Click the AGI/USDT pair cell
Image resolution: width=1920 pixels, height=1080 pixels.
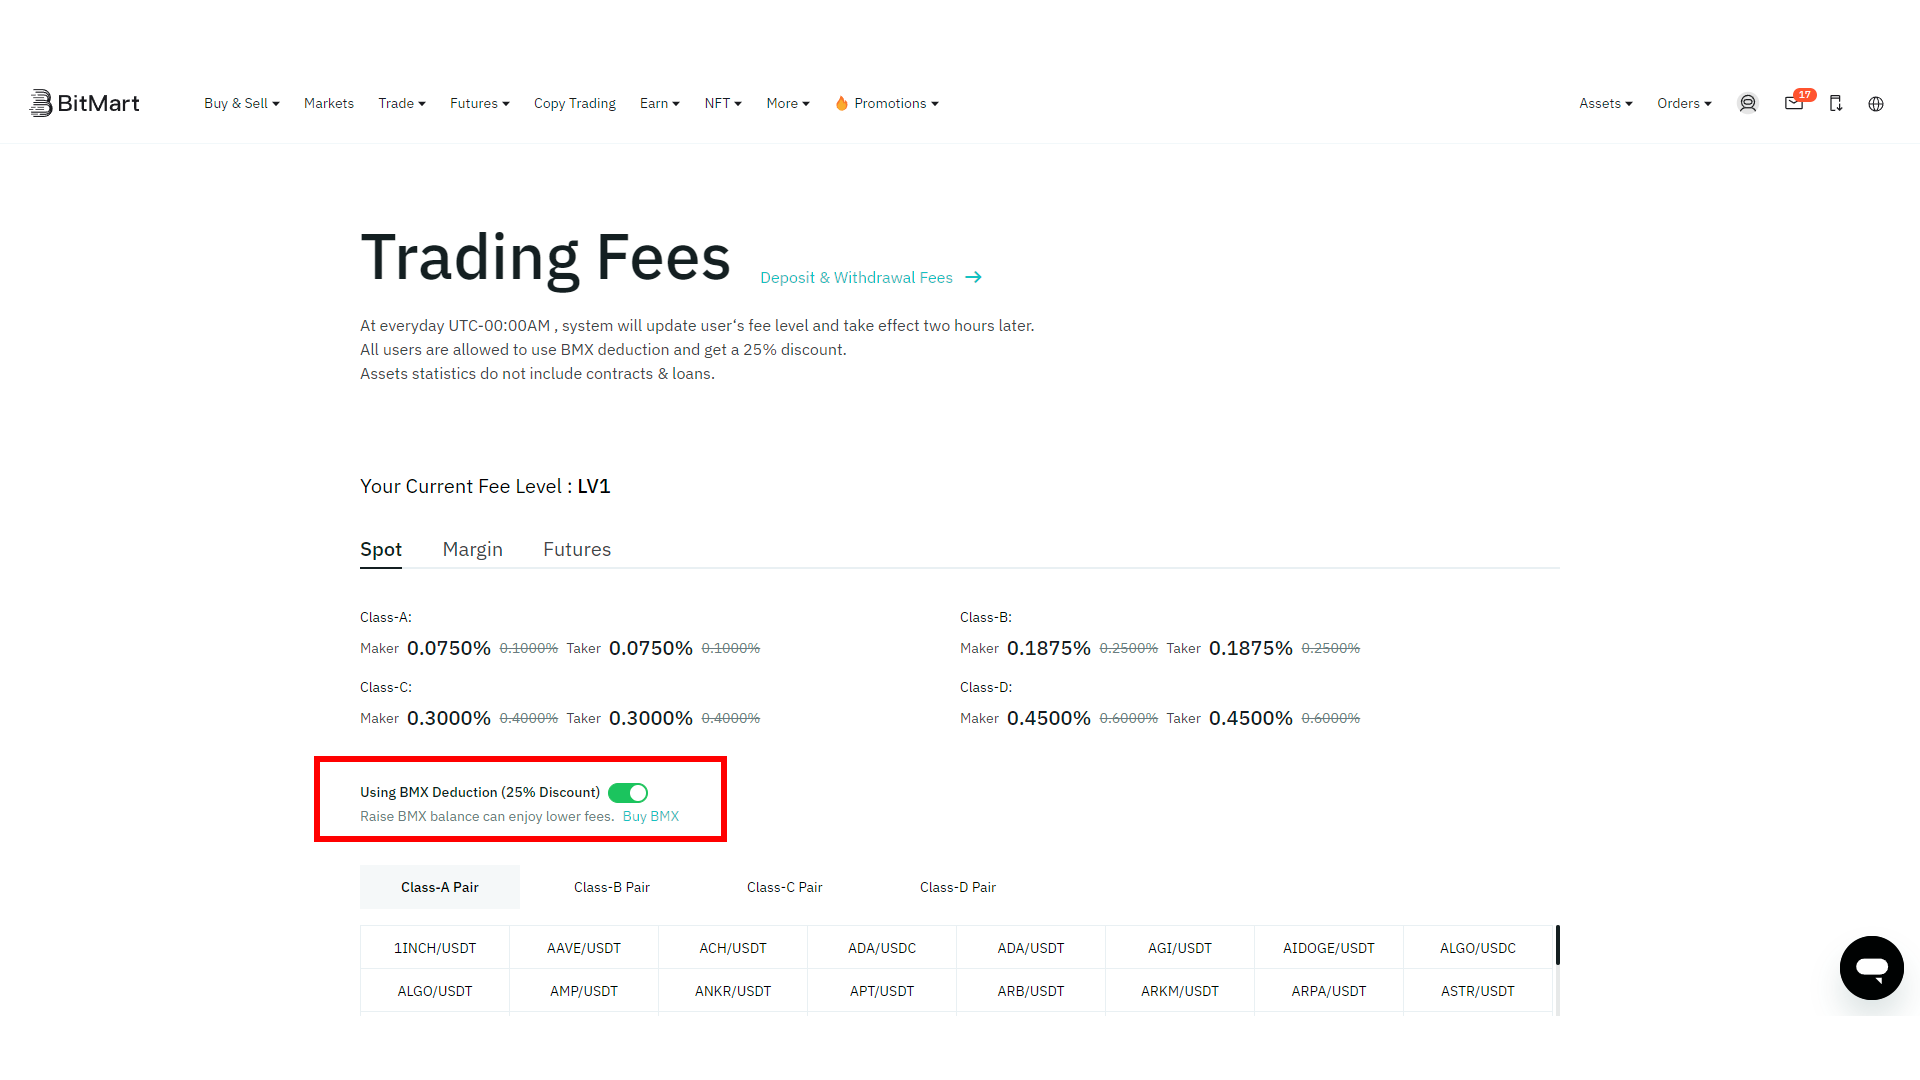pos(1180,948)
